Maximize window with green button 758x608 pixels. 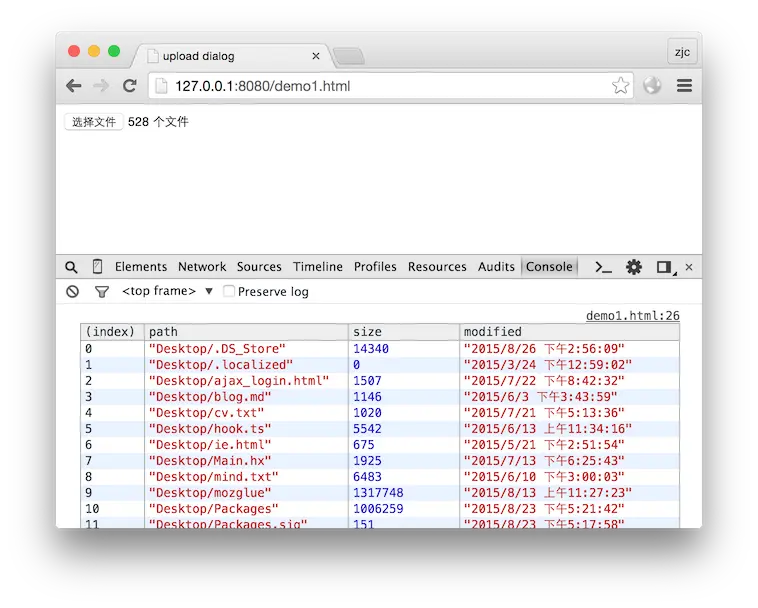[114, 51]
